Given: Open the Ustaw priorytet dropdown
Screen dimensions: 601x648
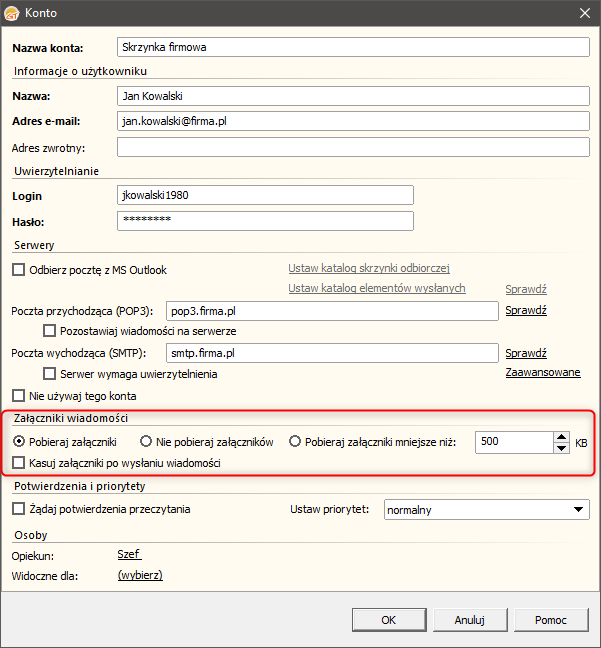Looking at the screenshot, I should [x=487, y=510].
